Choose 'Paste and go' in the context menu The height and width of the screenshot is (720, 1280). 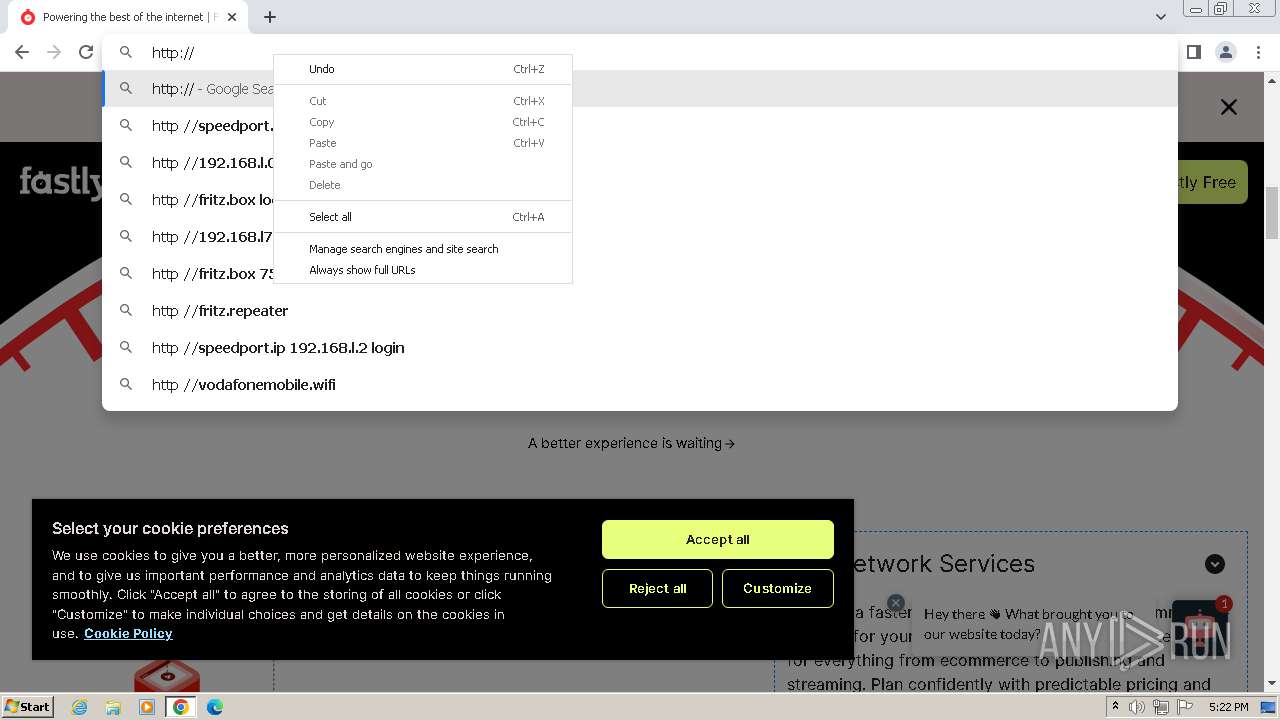(x=423, y=164)
